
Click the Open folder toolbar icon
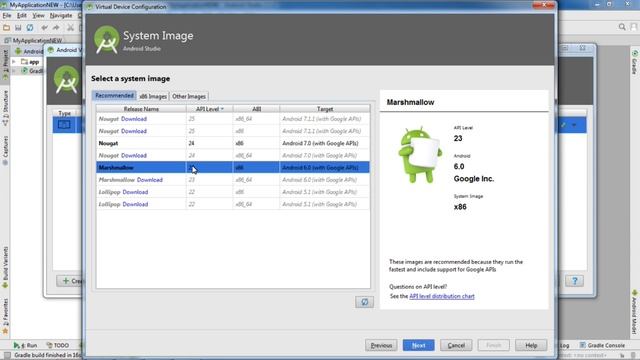point(6,27)
